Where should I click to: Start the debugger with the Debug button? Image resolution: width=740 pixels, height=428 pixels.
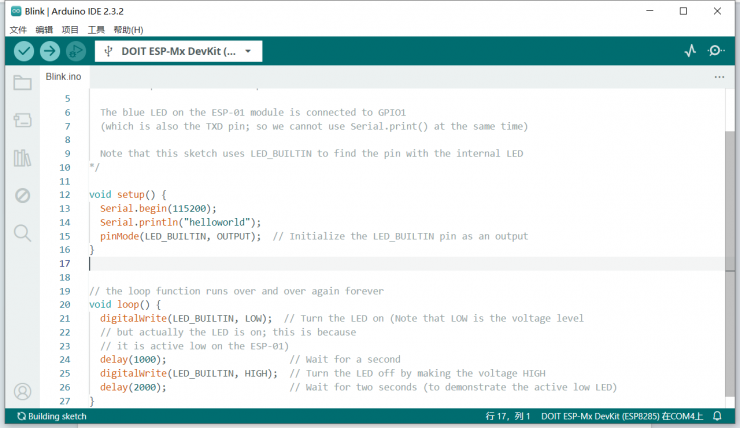(x=76, y=51)
